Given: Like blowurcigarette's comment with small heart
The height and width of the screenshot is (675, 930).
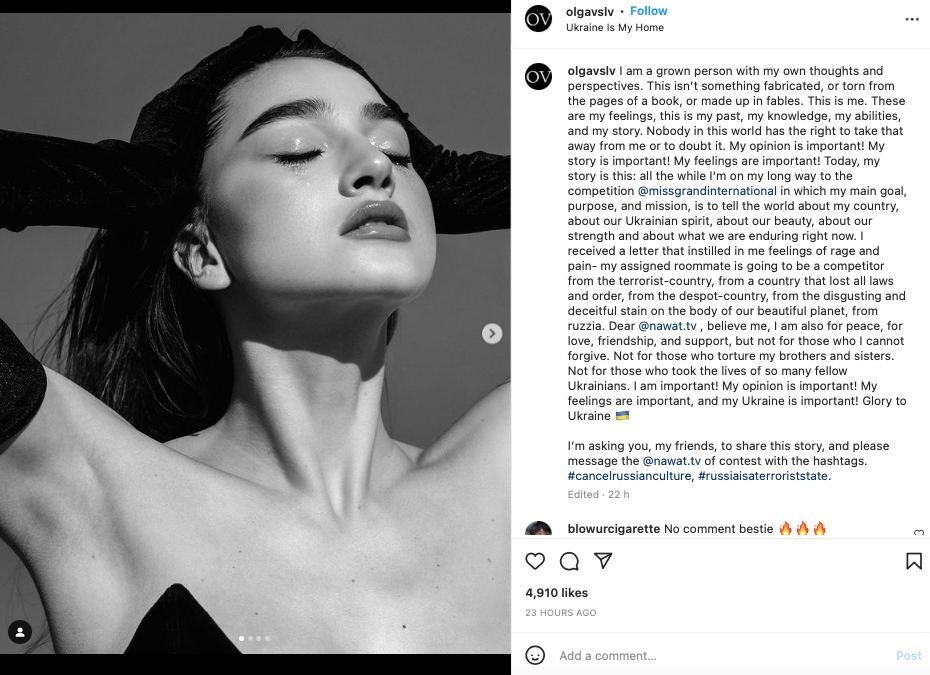Looking at the screenshot, I should coord(919,532).
